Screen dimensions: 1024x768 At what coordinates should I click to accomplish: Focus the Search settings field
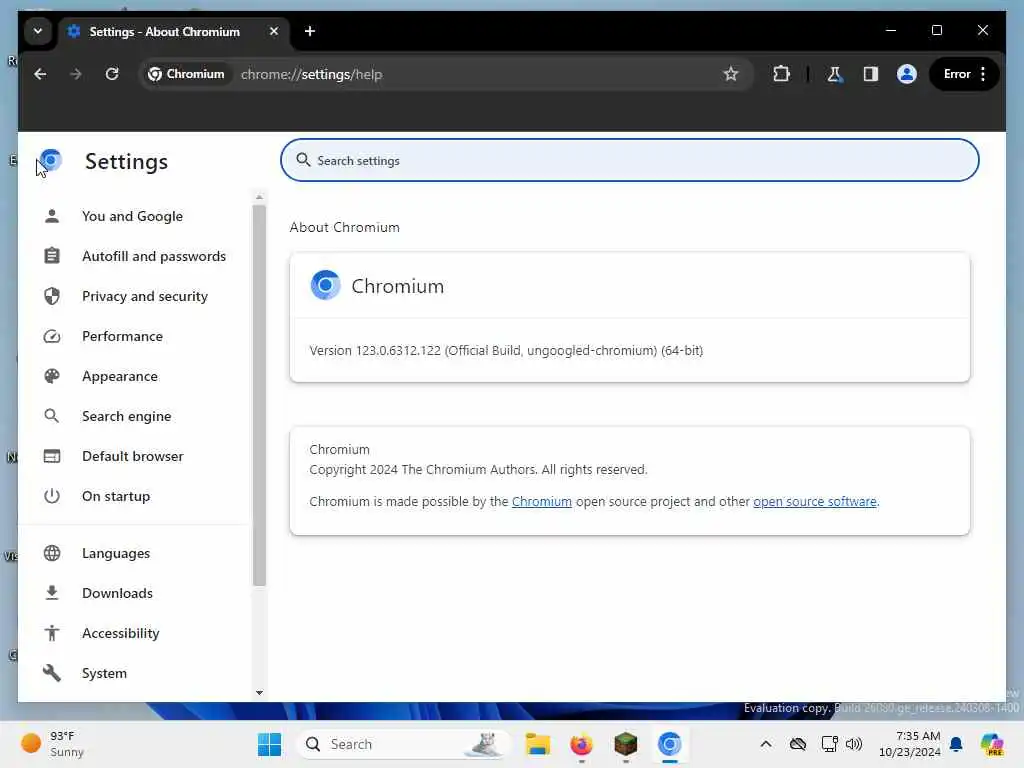click(630, 161)
